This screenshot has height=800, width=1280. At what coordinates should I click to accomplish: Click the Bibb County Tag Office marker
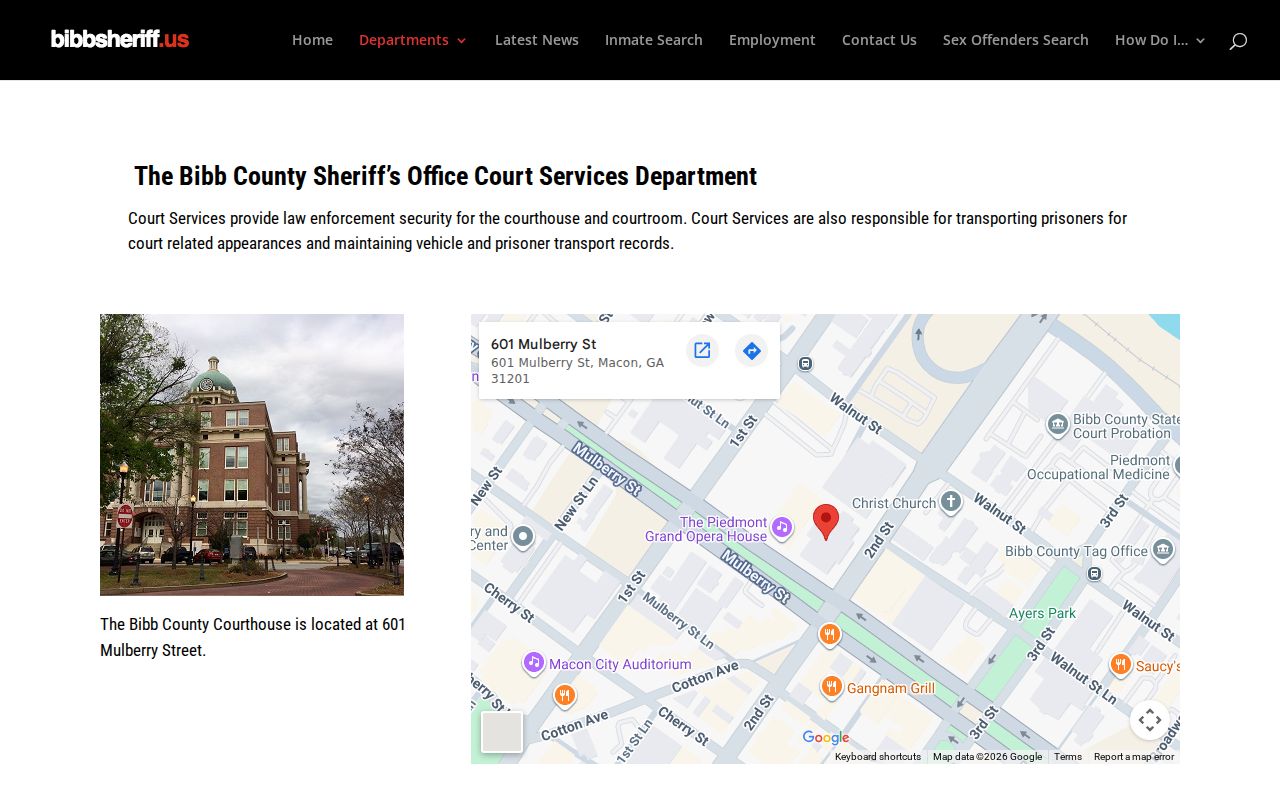[x=1162, y=550]
